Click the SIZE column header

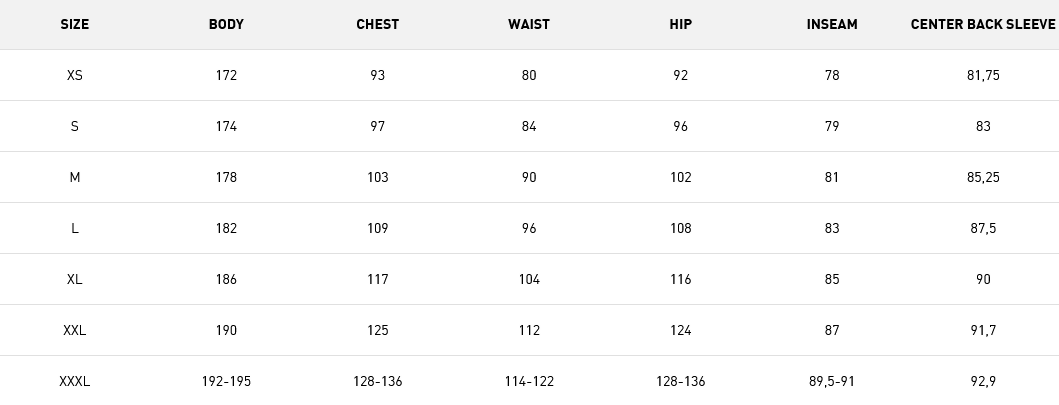(x=74, y=24)
